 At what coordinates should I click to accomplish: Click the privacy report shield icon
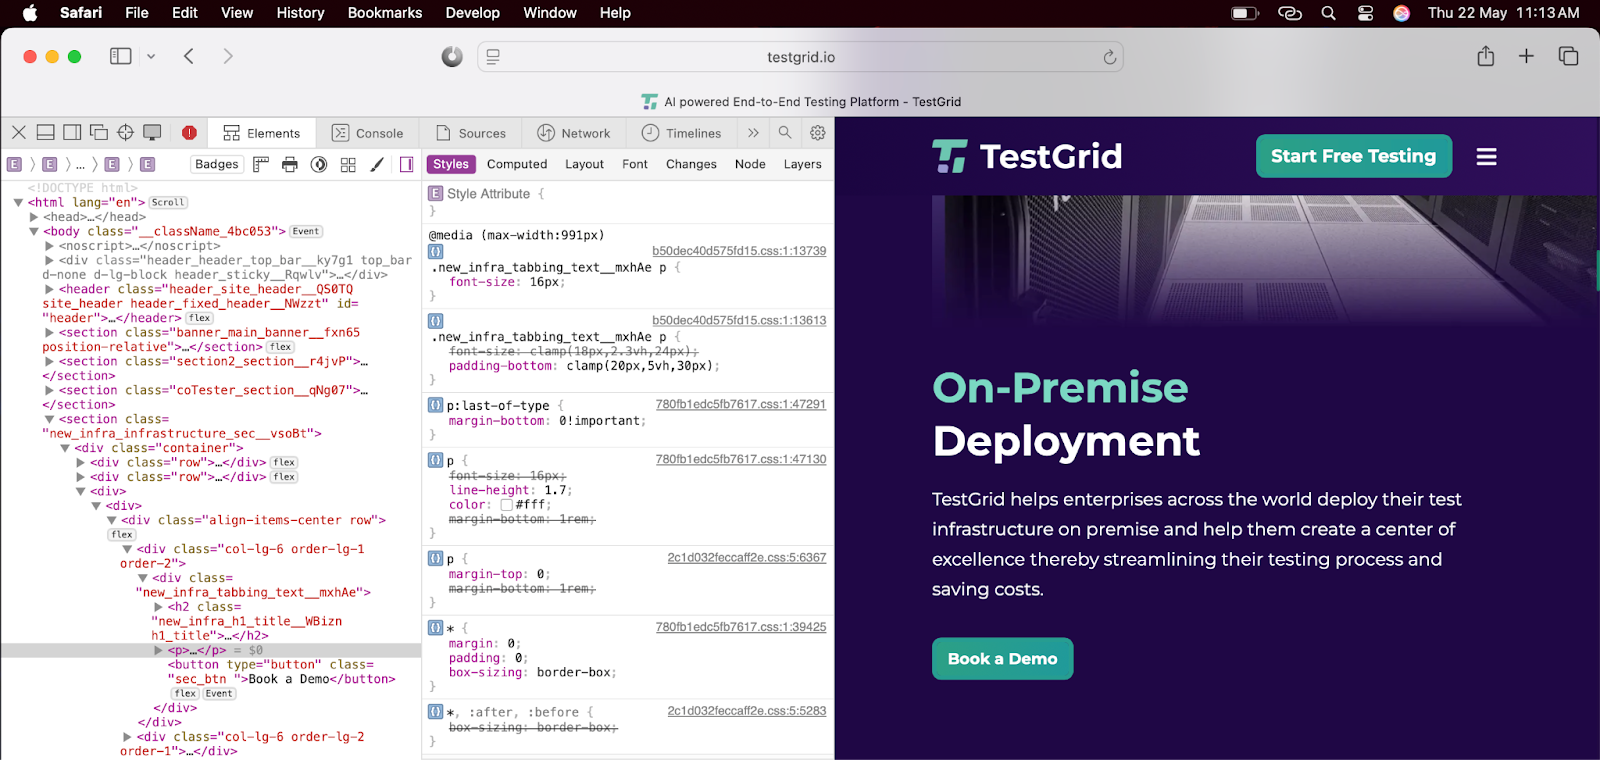point(452,57)
